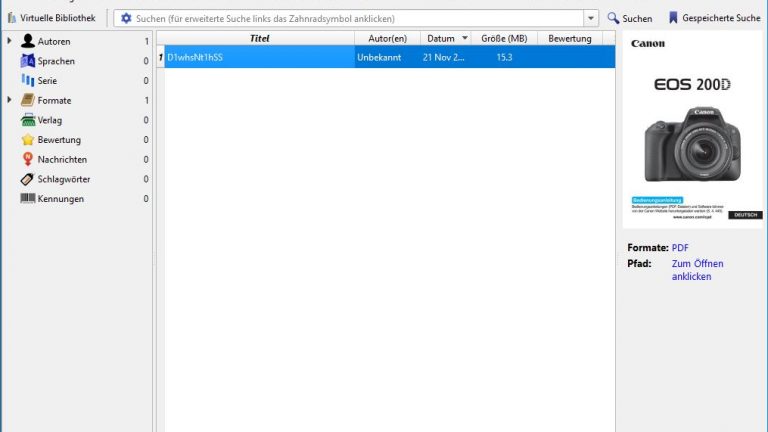
Task: Open the PDF format link
Action: 680,247
